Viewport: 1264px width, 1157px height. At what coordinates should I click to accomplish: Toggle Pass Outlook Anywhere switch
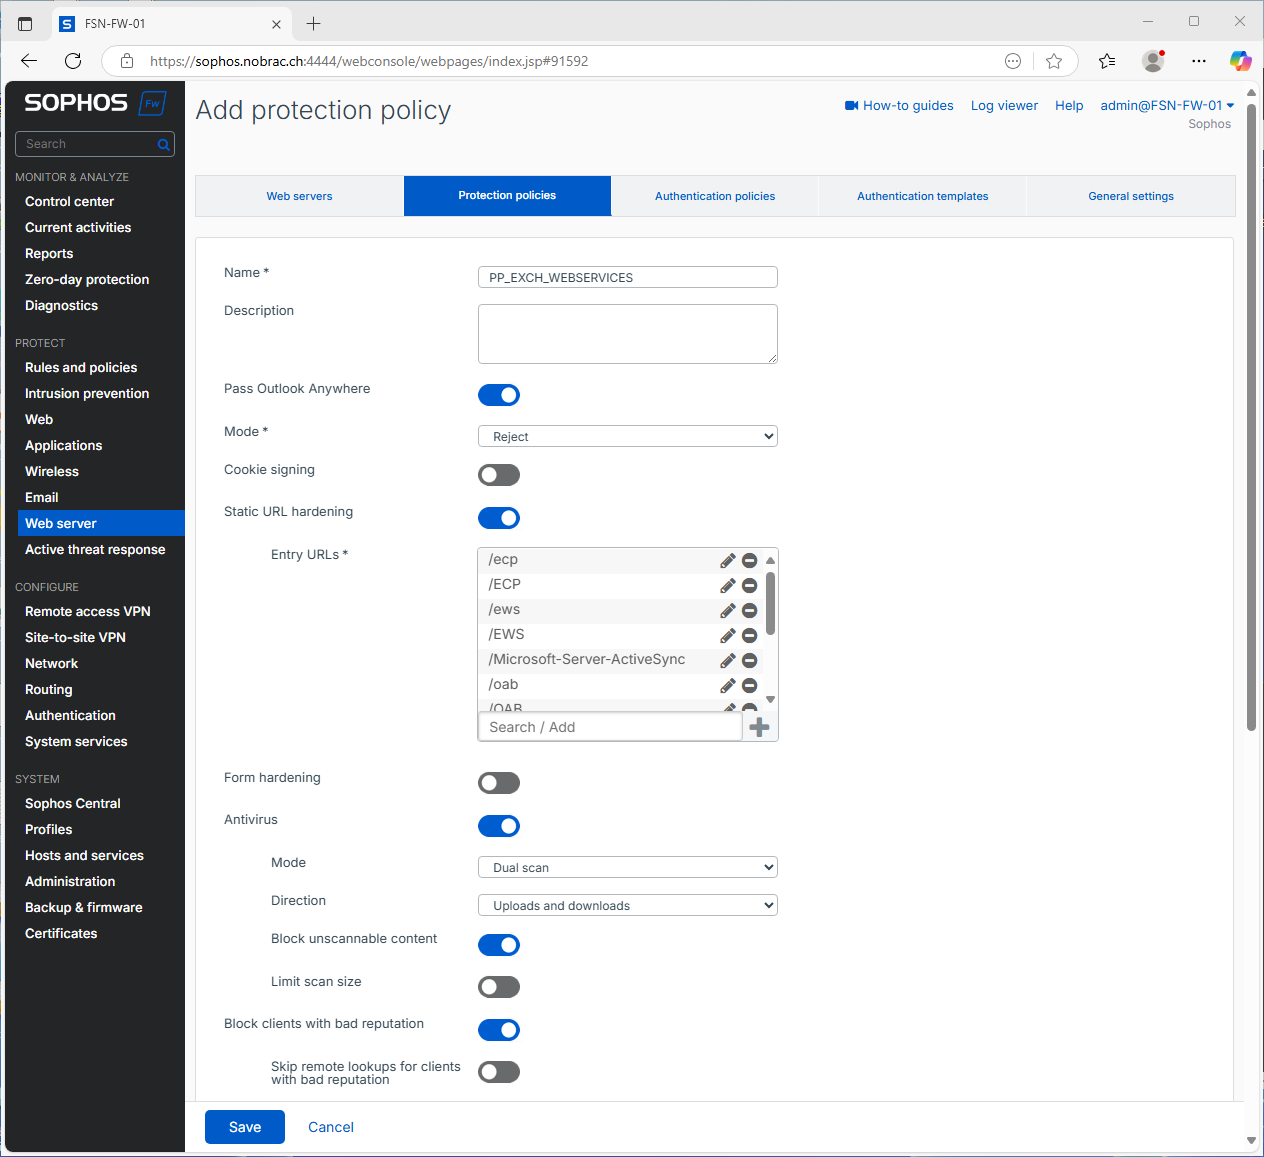[x=499, y=395]
